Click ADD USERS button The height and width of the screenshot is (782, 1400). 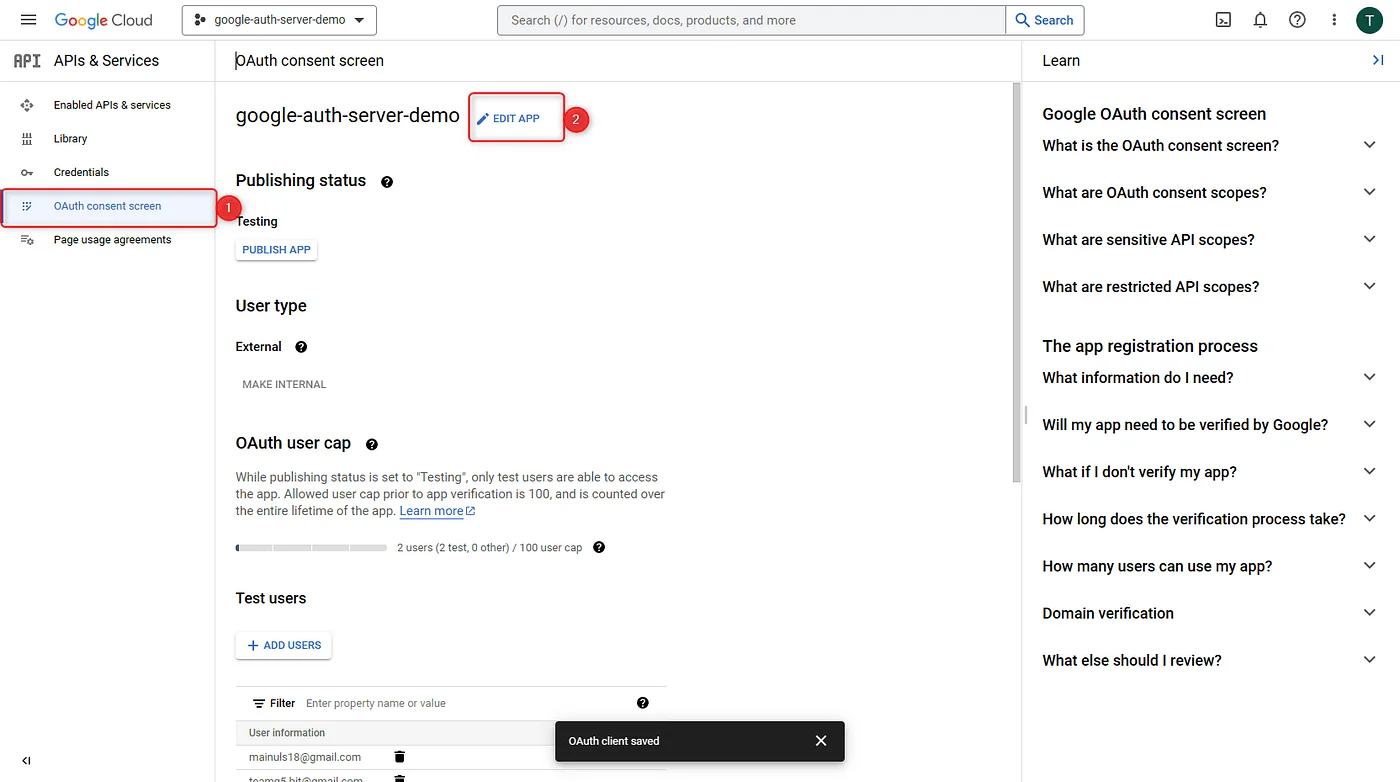(284, 646)
